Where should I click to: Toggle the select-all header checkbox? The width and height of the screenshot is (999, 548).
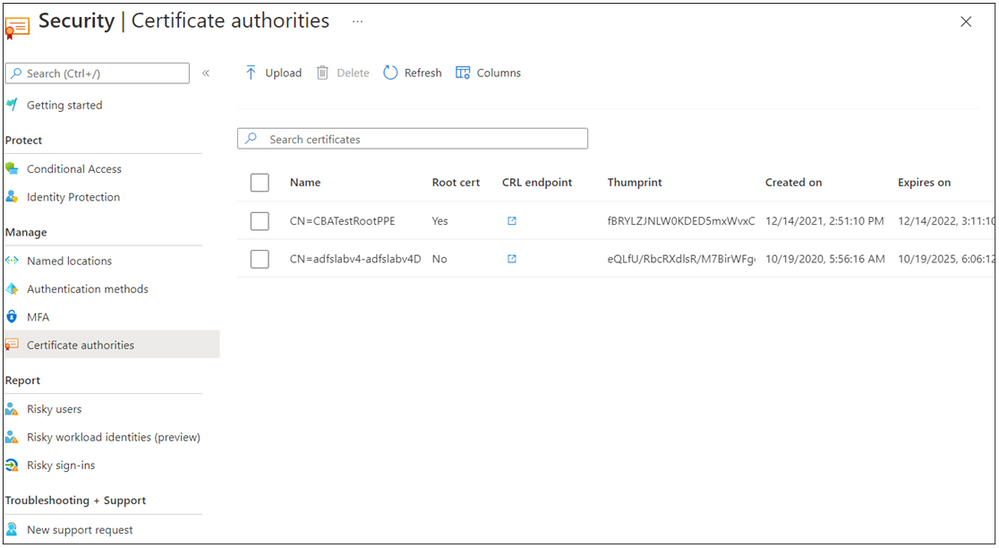259,183
